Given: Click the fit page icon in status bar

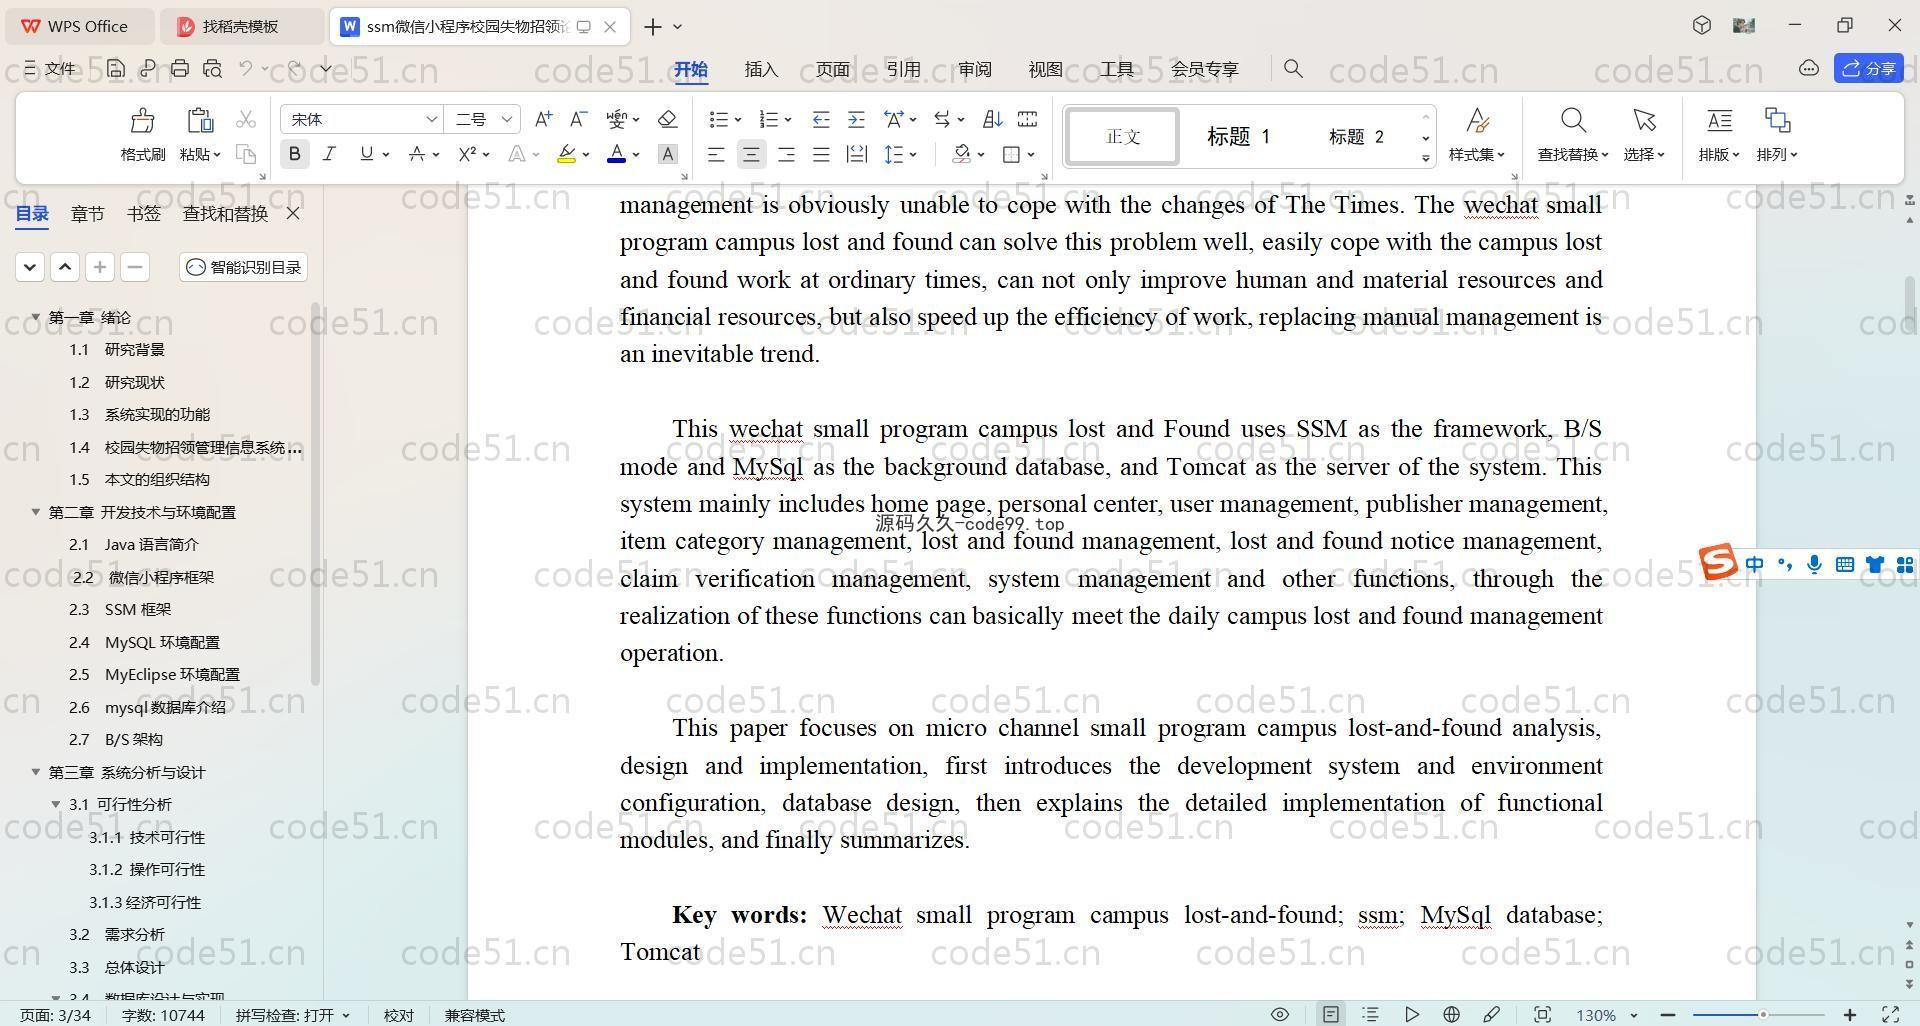Looking at the screenshot, I should point(1542,1014).
